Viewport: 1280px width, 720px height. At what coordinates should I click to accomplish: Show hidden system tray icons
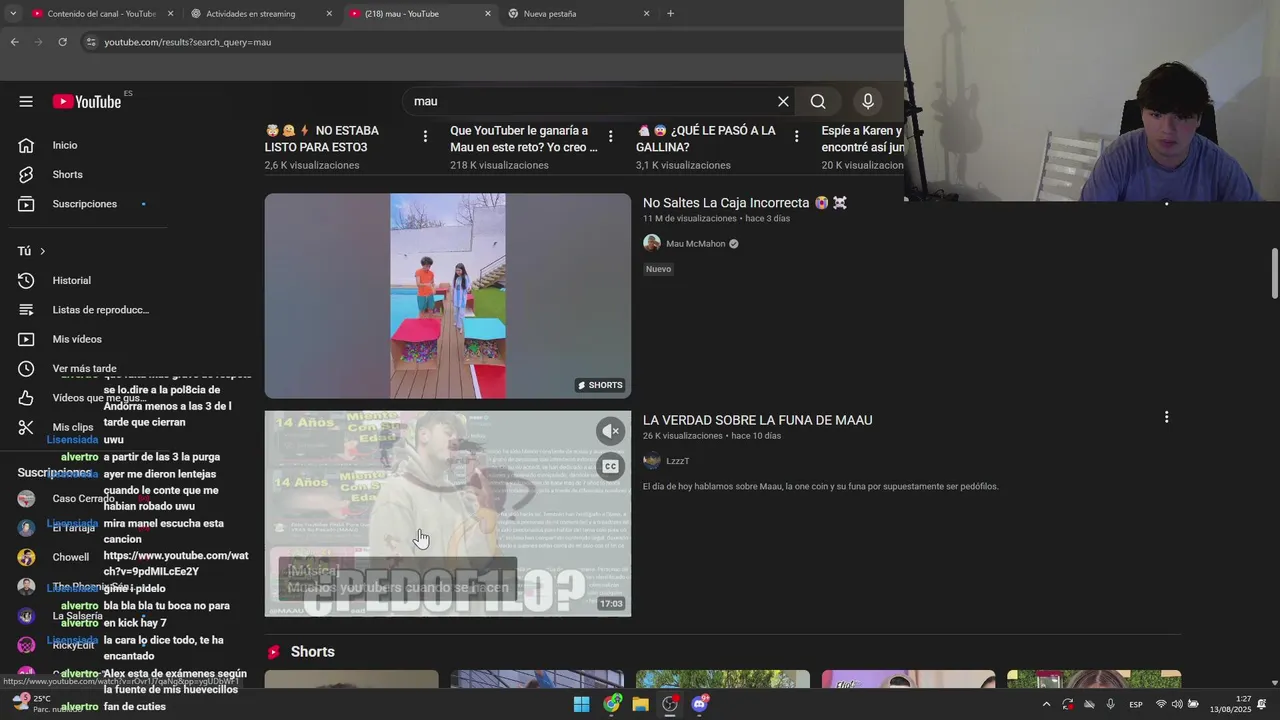click(x=1046, y=704)
